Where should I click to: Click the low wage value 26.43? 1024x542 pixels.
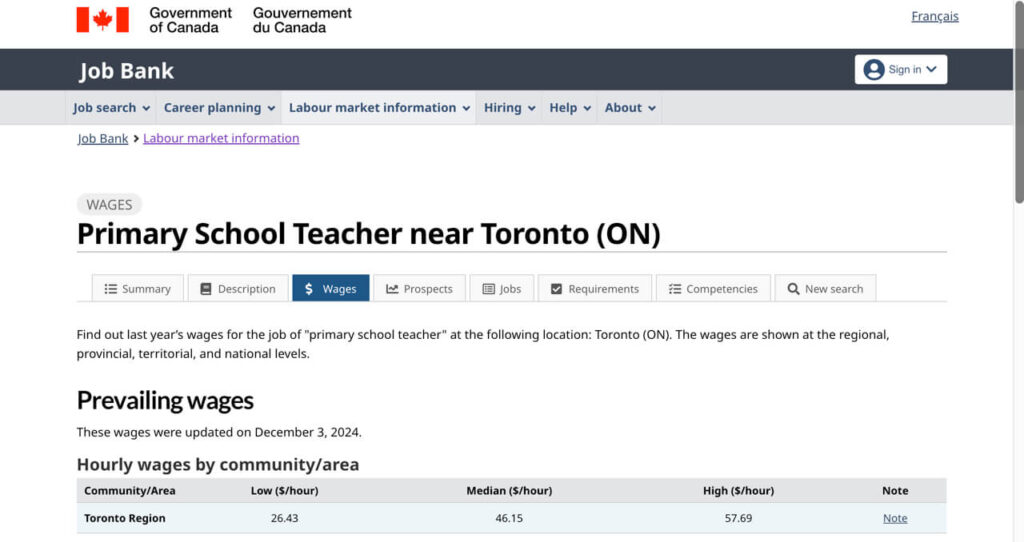point(284,518)
